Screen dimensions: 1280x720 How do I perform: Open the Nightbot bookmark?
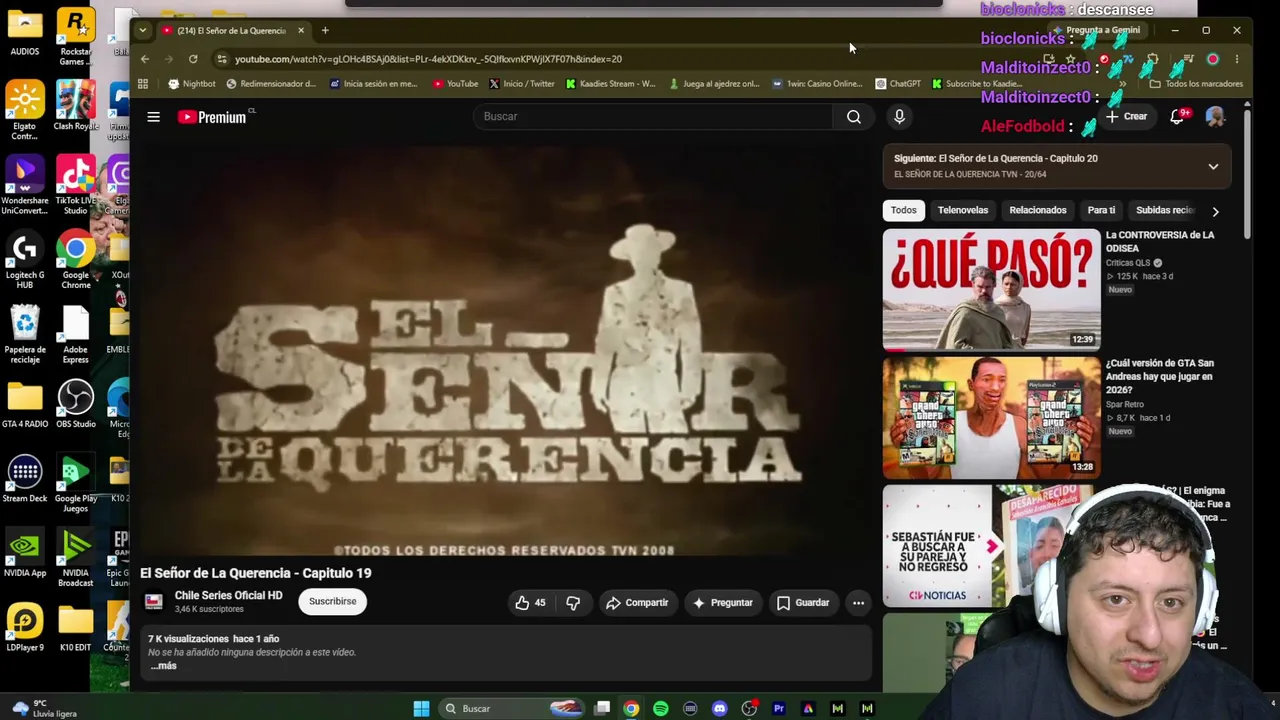point(192,84)
